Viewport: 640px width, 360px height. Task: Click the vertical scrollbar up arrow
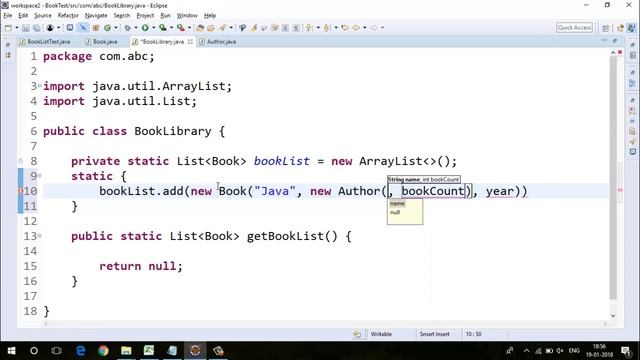(613, 53)
